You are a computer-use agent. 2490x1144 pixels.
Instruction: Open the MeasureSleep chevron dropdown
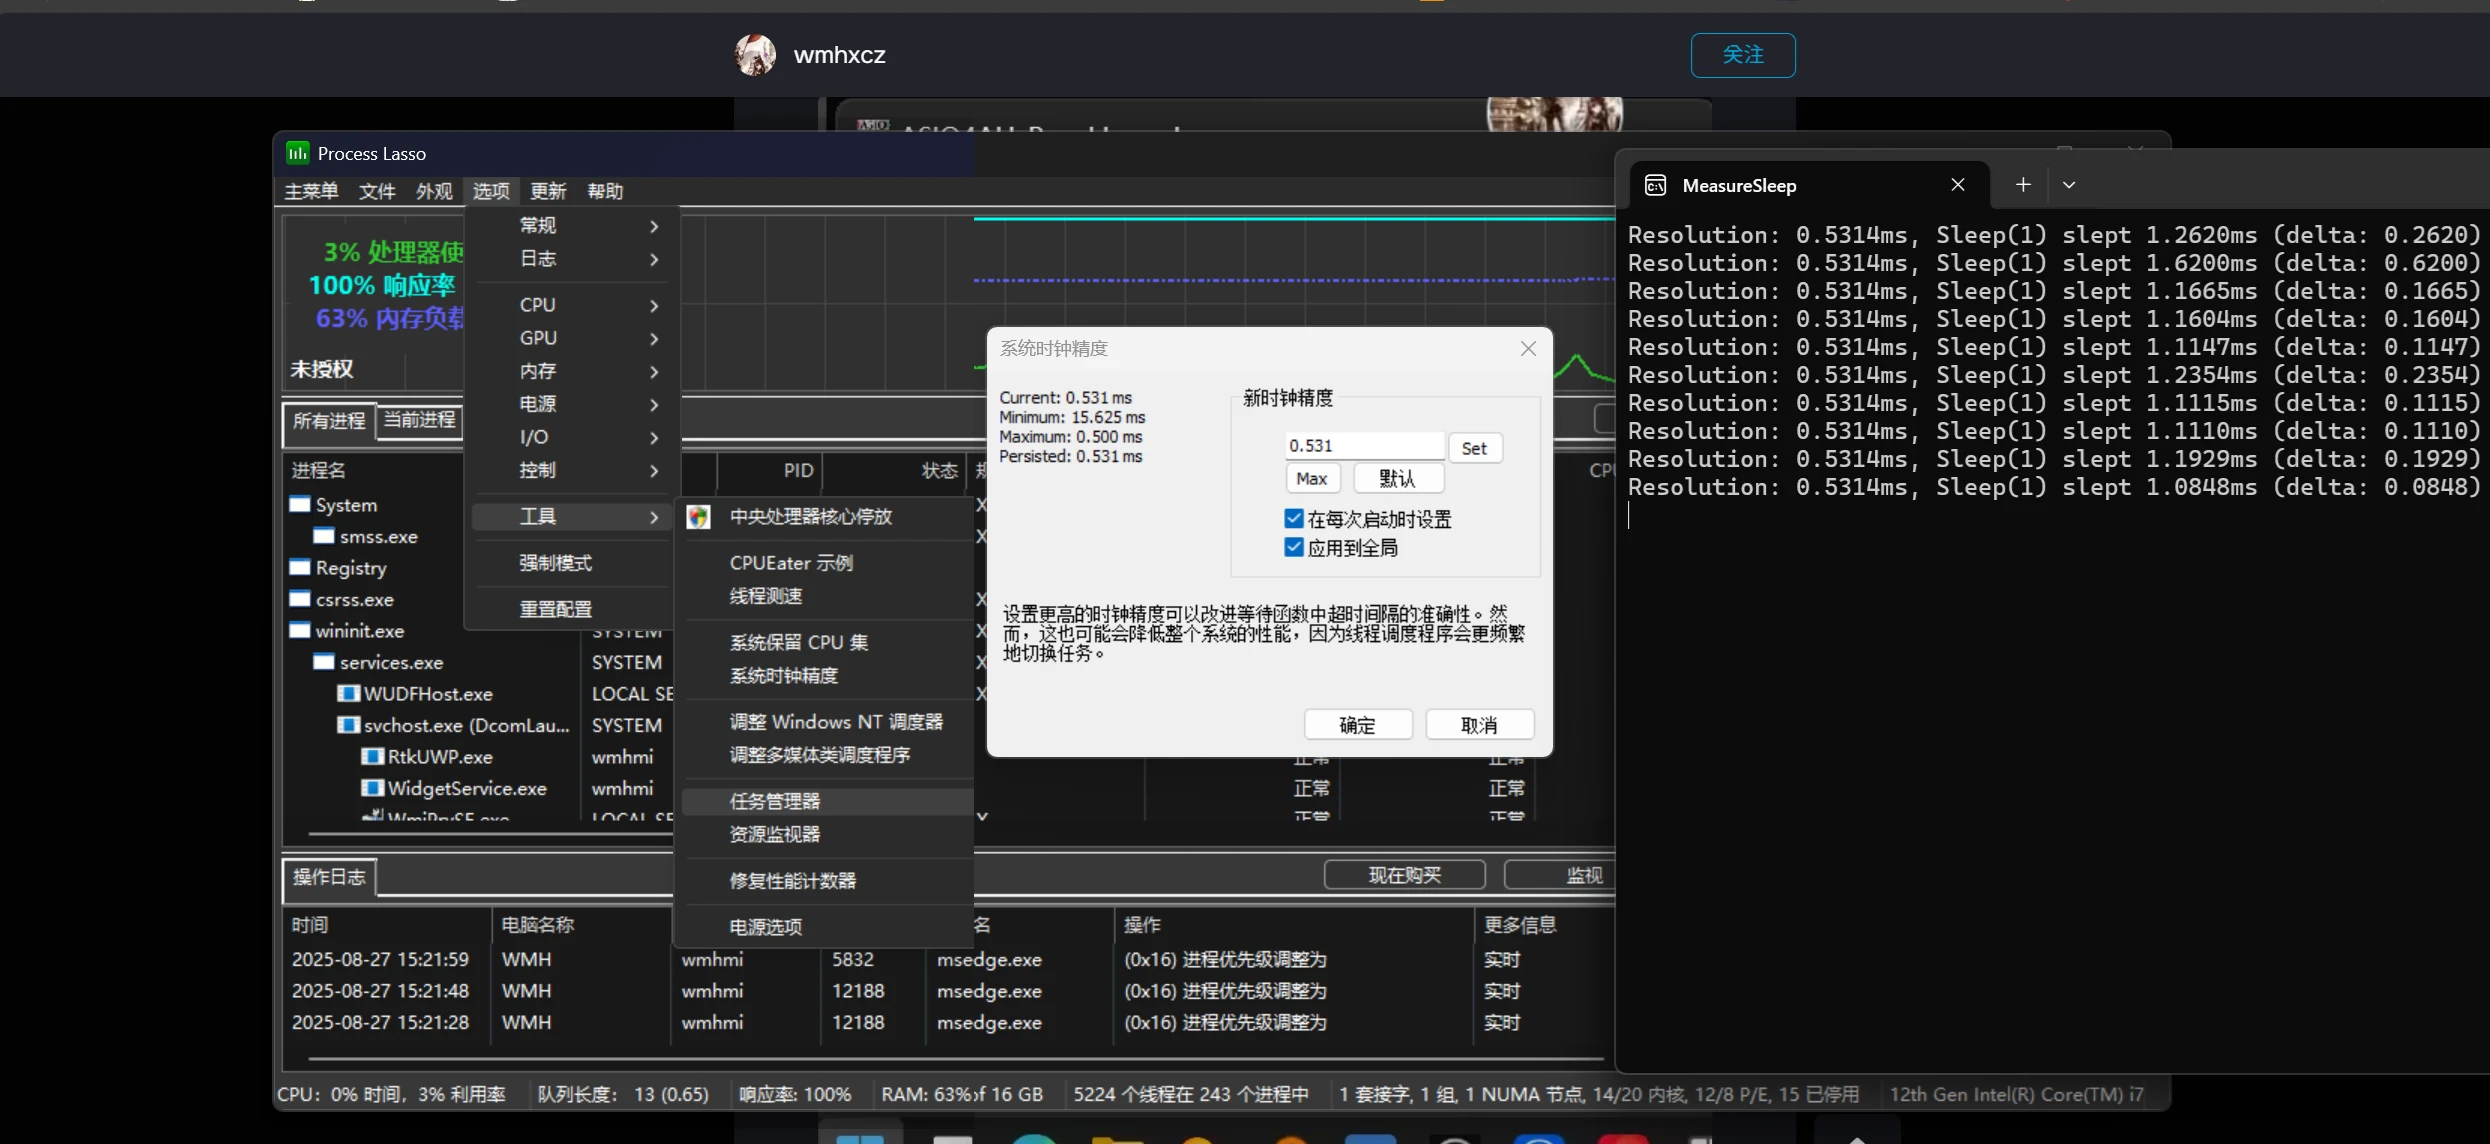pos(2070,184)
